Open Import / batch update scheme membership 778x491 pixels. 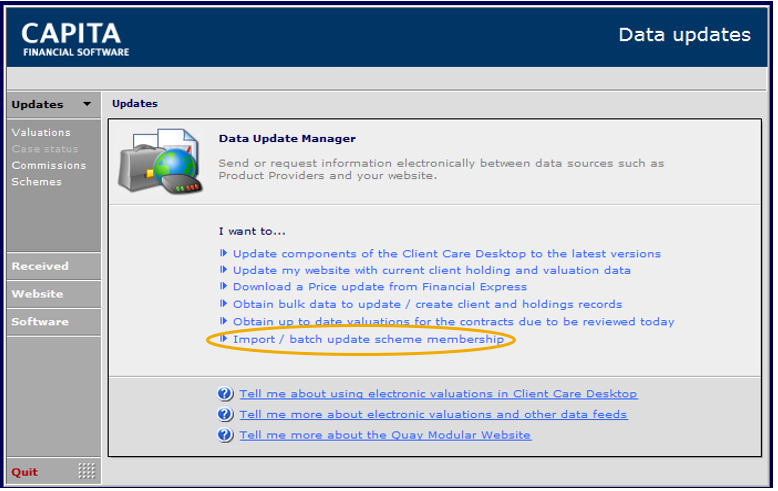tap(369, 339)
